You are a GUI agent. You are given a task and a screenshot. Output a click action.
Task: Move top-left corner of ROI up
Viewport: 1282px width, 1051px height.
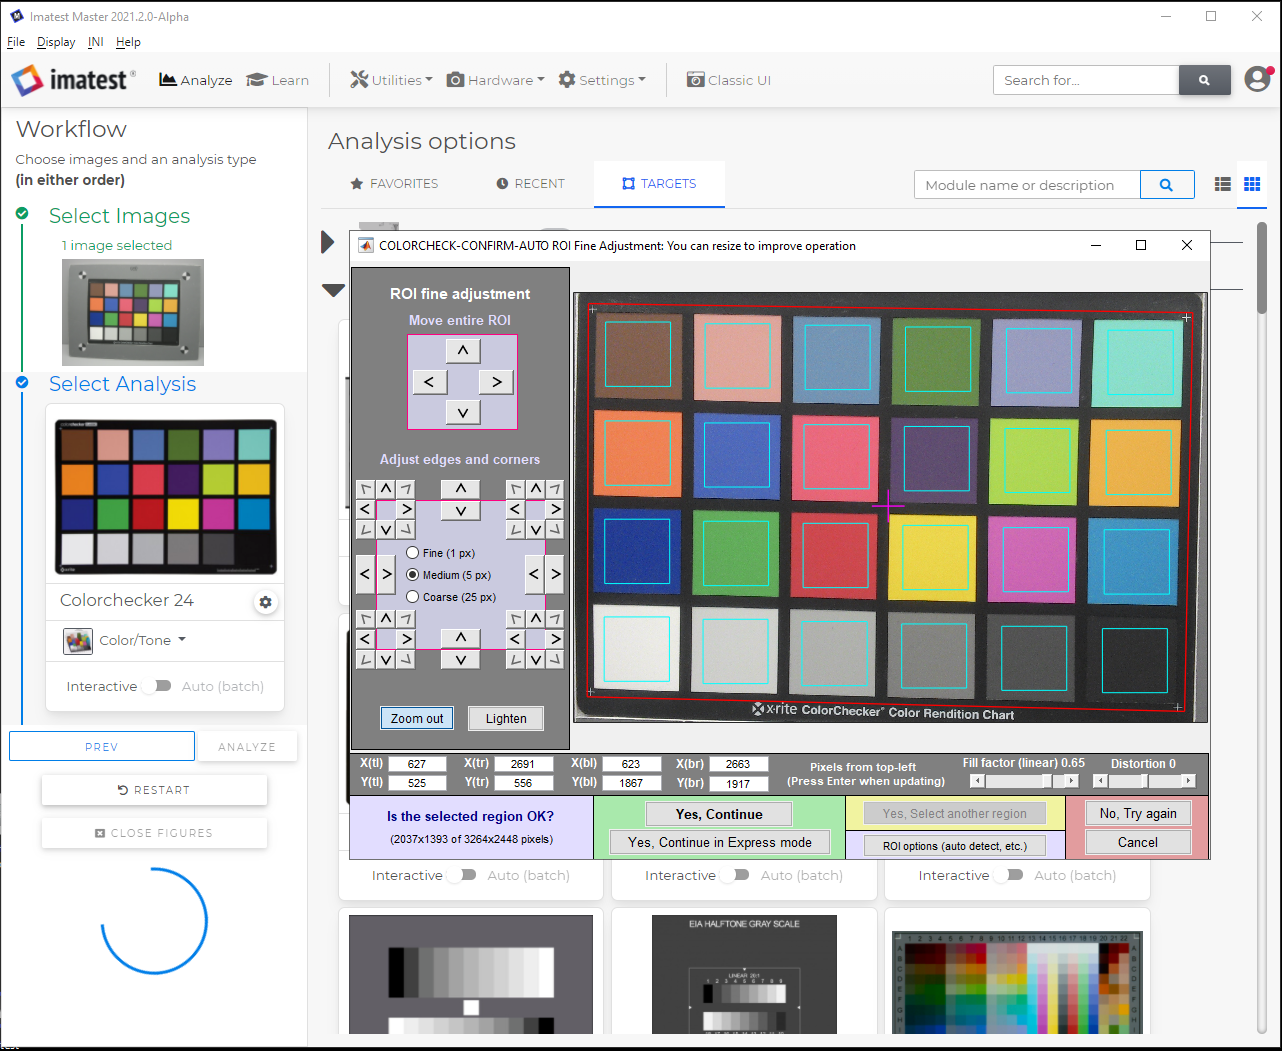[386, 489]
